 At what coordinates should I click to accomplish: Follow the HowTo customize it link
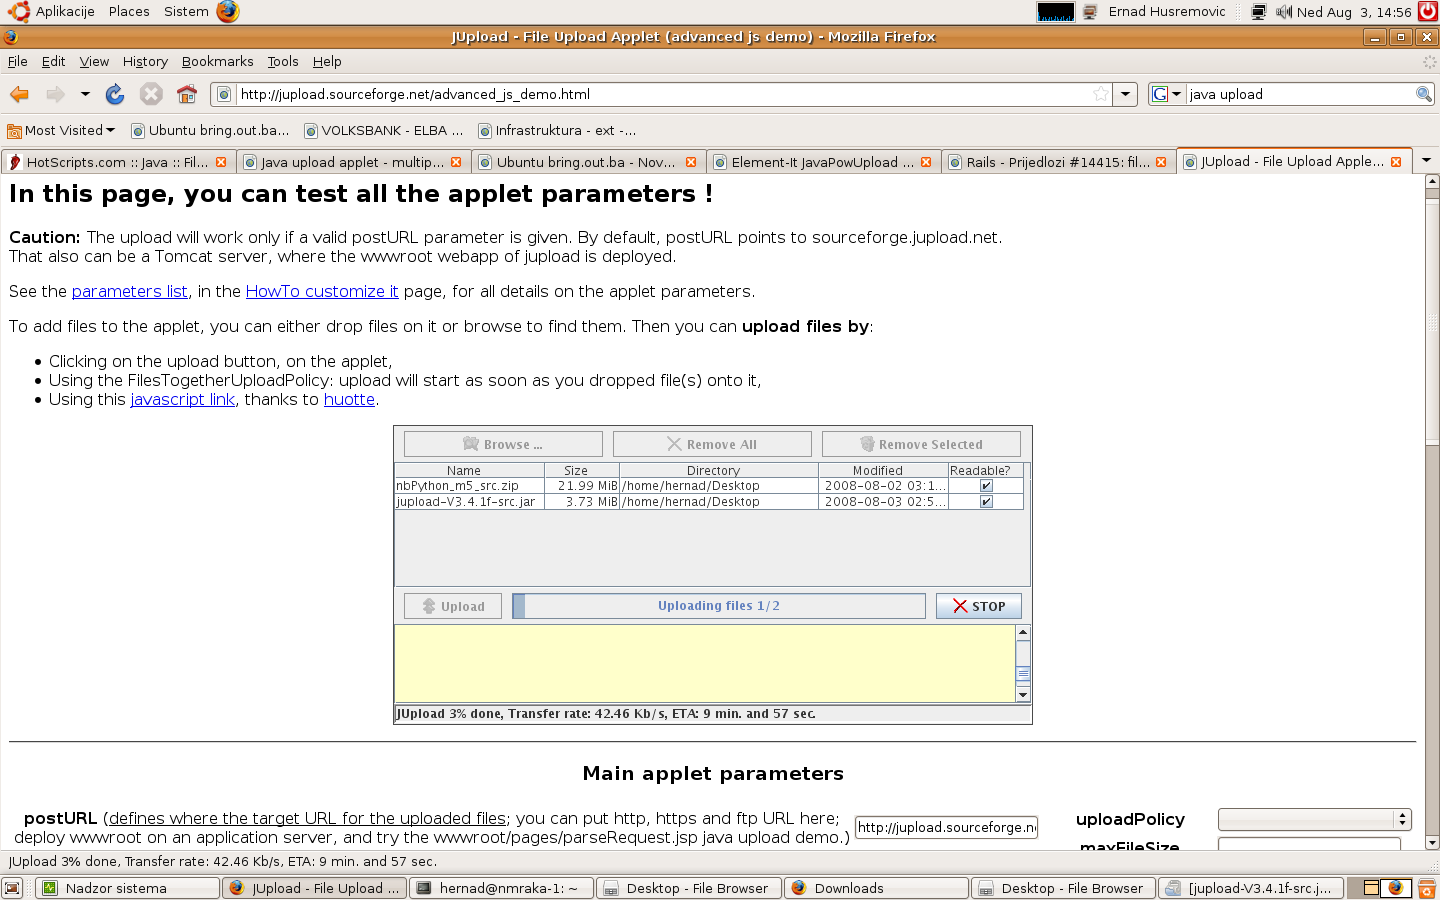point(322,291)
